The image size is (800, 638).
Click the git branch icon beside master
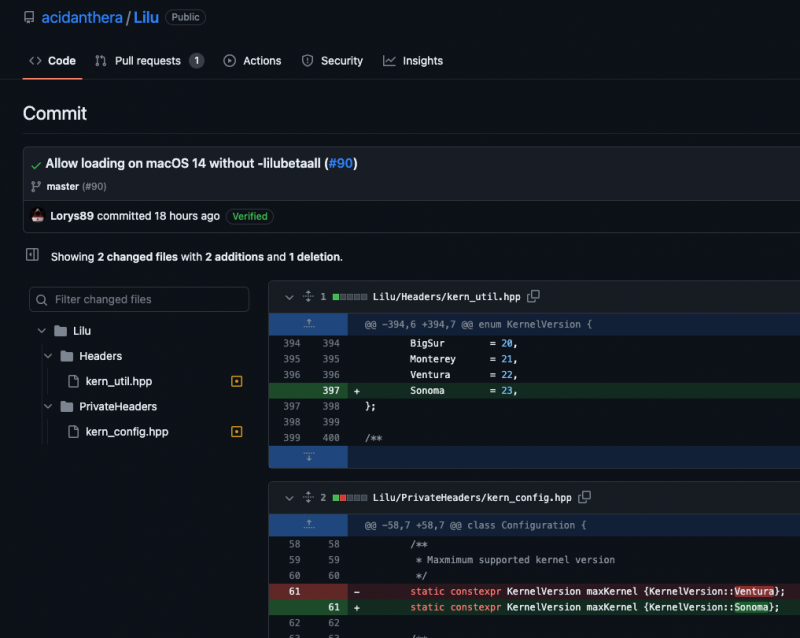(x=36, y=186)
